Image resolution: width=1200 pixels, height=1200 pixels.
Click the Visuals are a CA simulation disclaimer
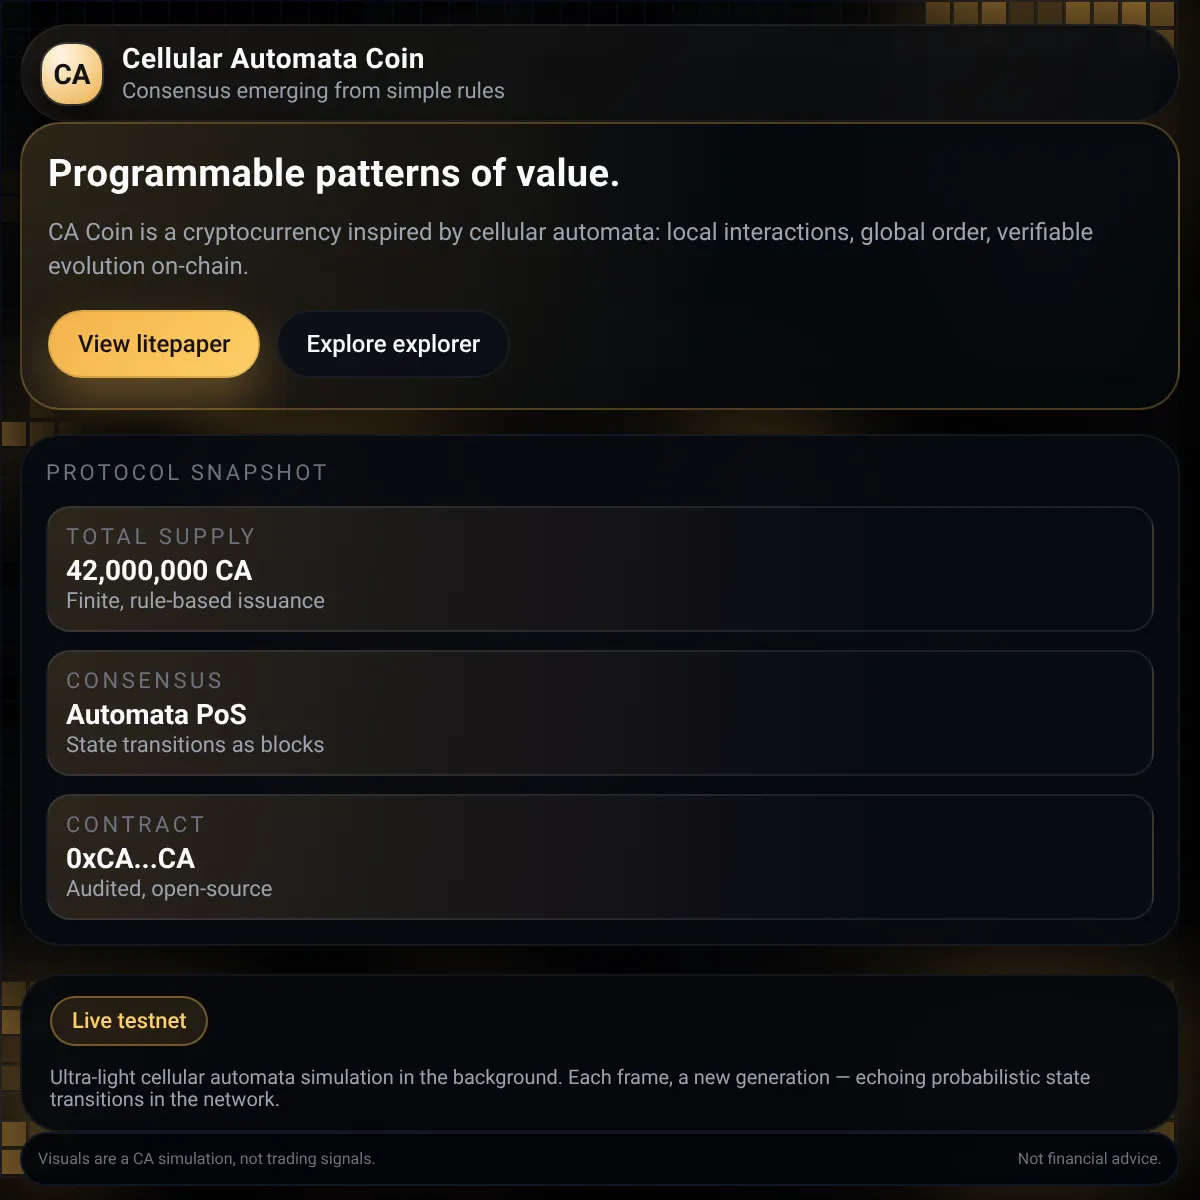pyautogui.click(x=206, y=1159)
